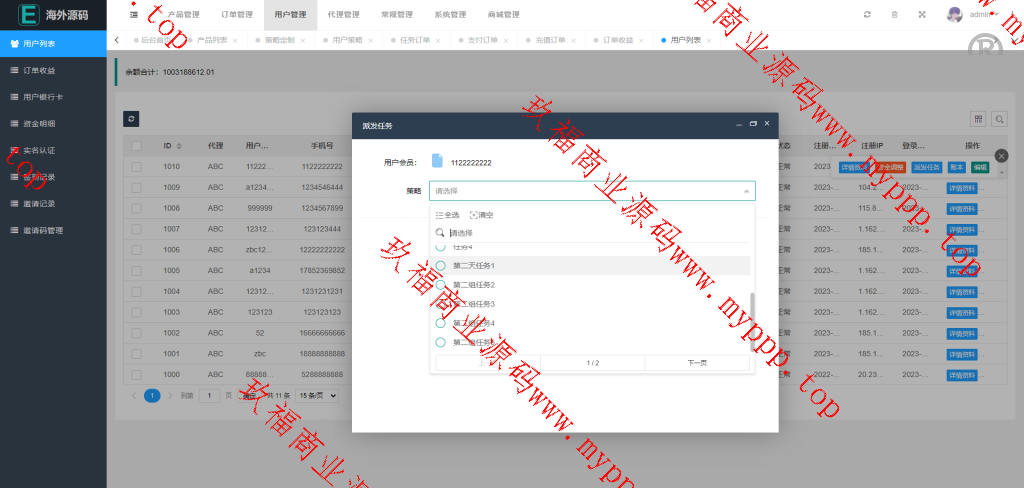
Task: Switch to the 用户策略 tab
Action: click(347, 40)
